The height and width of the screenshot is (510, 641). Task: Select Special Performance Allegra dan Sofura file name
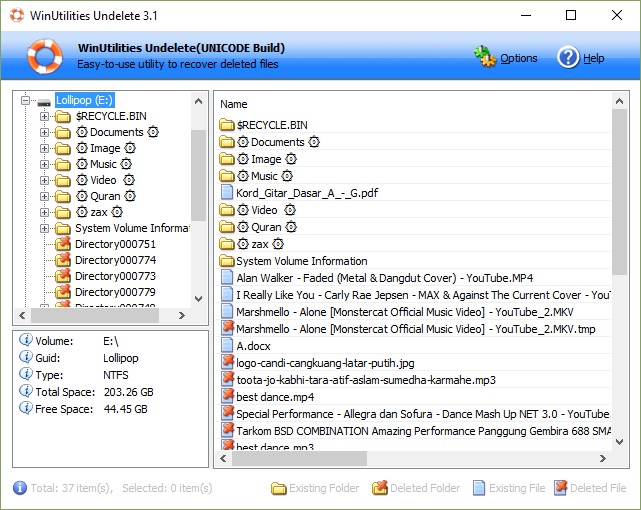[423, 414]
